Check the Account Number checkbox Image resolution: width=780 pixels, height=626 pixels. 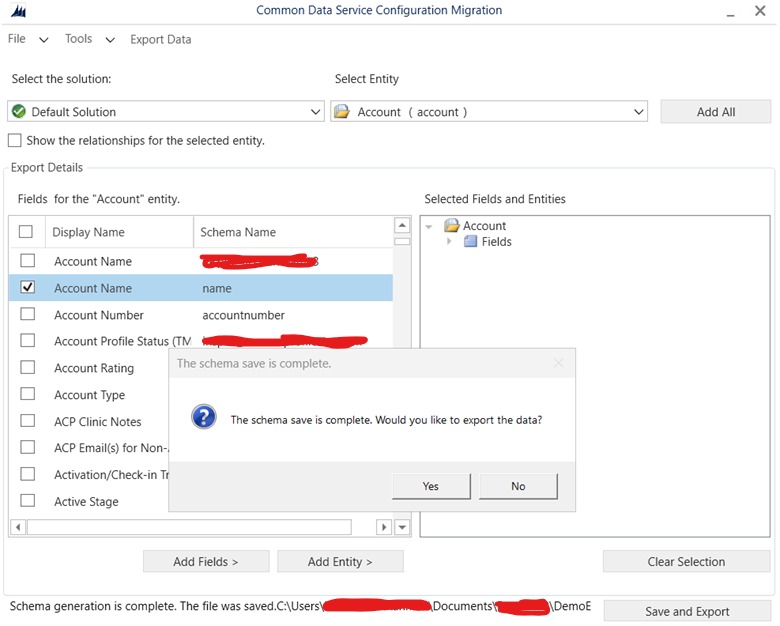[x=28, y=314]
